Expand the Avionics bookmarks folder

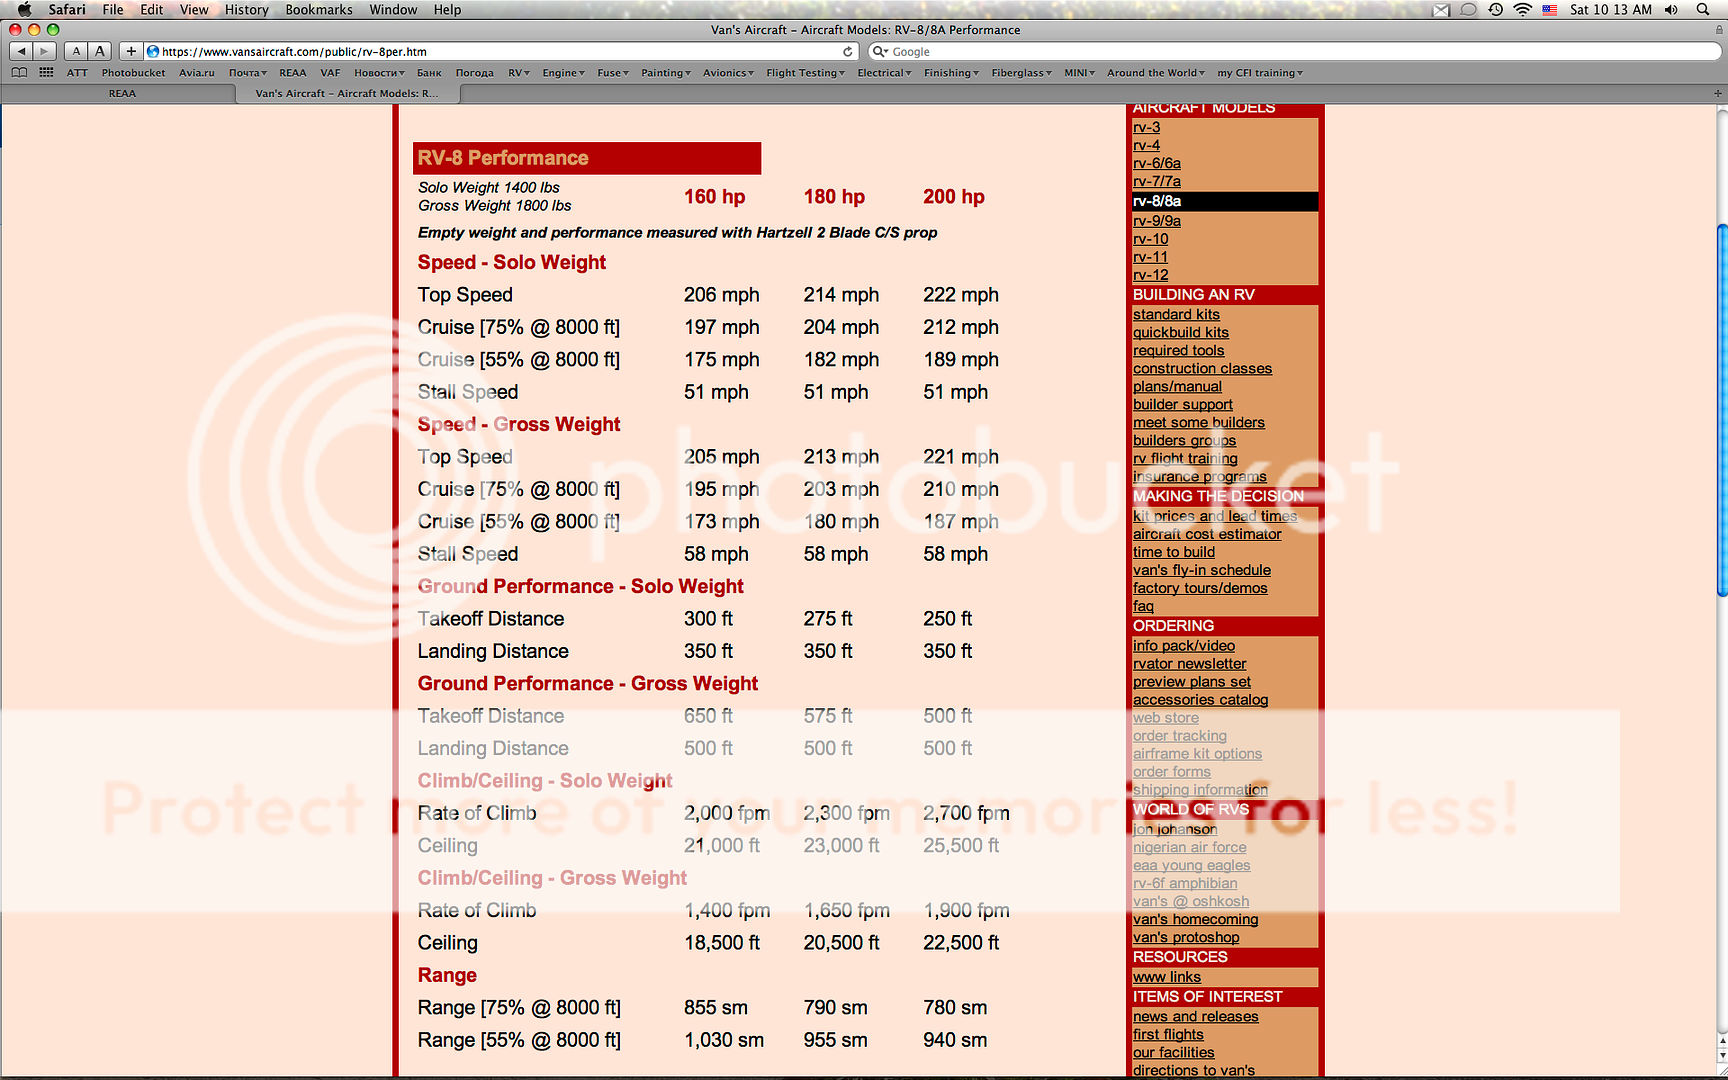(728, 73)
